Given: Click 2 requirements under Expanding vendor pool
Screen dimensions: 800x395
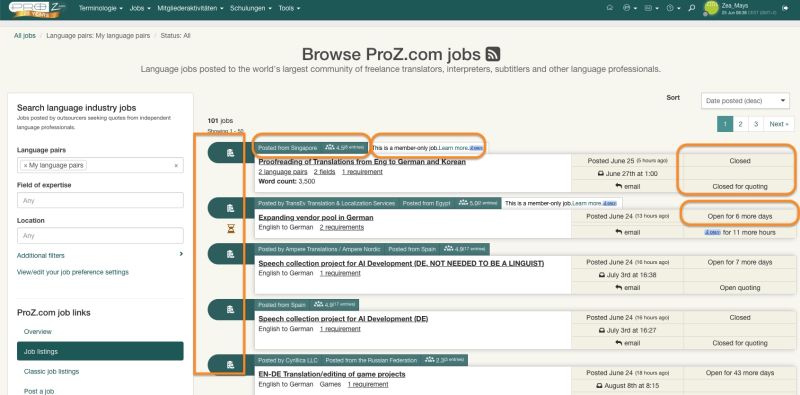Looking at the screenshot, I should [x=342, y=227].
